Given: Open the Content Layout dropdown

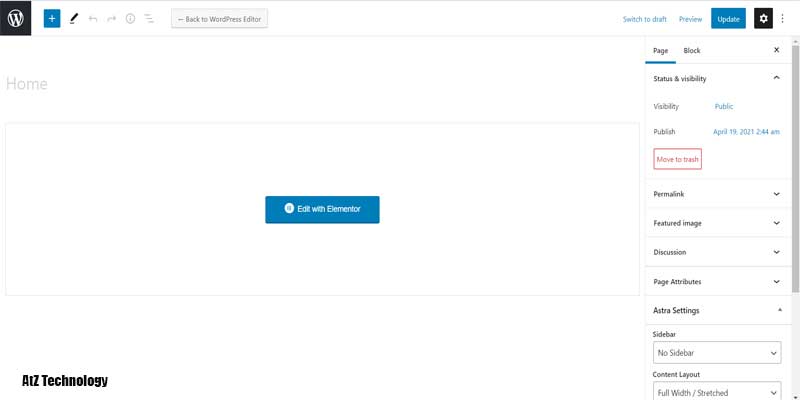Looking at the screenshot, I should (717, 391).
